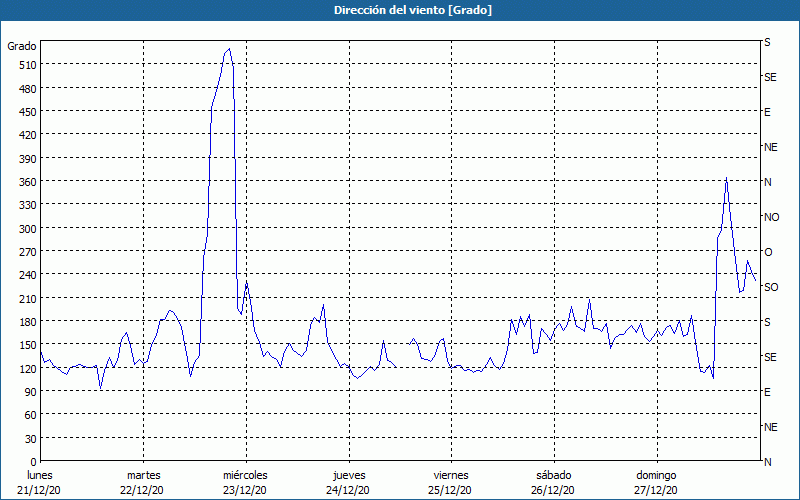Image resolution: width=800 pixels, height=500 pixels.
Task: Pick the 180 degree axis label
Action: click(28, 322)
